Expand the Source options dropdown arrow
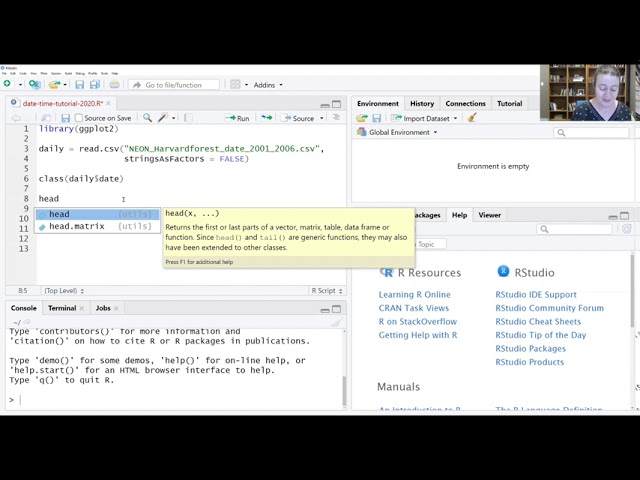The image size is (640, 480). pyautogui.click(x=322, y=118)
